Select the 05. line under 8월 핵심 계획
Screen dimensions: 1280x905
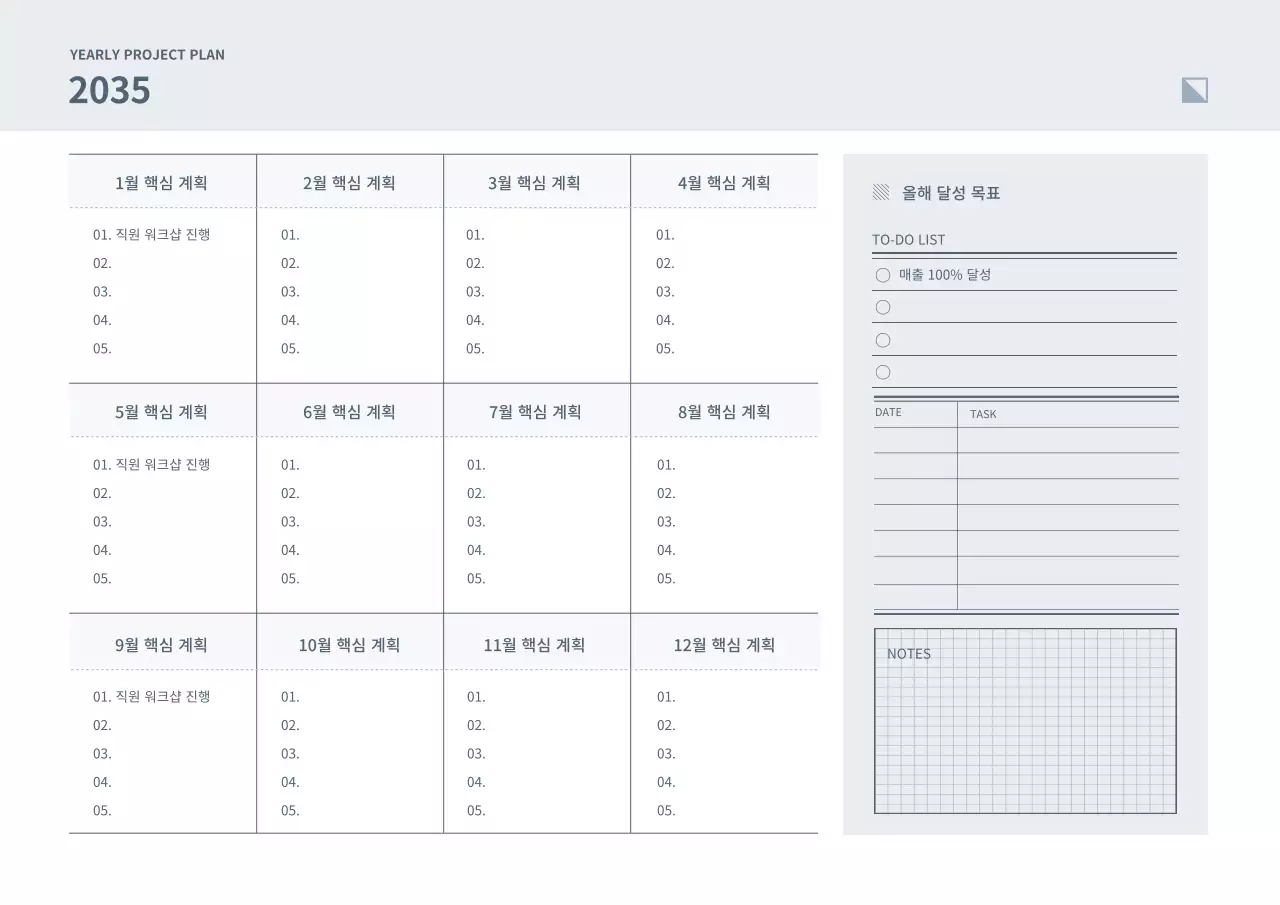click(x=664, y=578)
